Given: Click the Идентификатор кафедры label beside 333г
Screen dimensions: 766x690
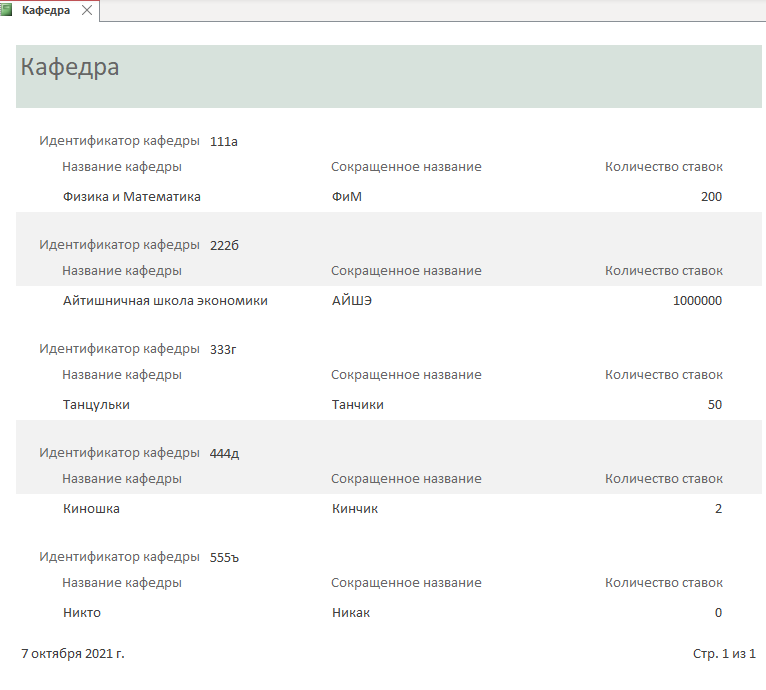Looking at the screenshot, I should coord(120,348).
